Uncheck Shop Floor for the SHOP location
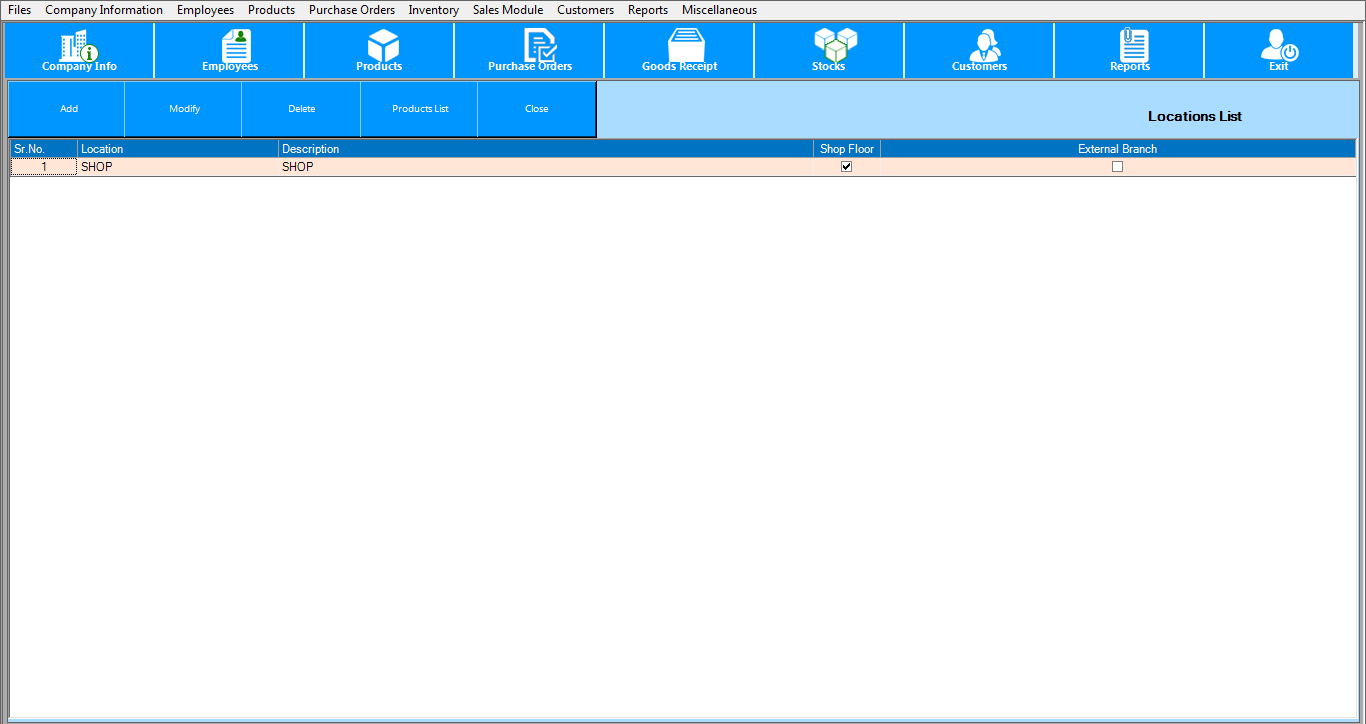 tap(846, 166)
